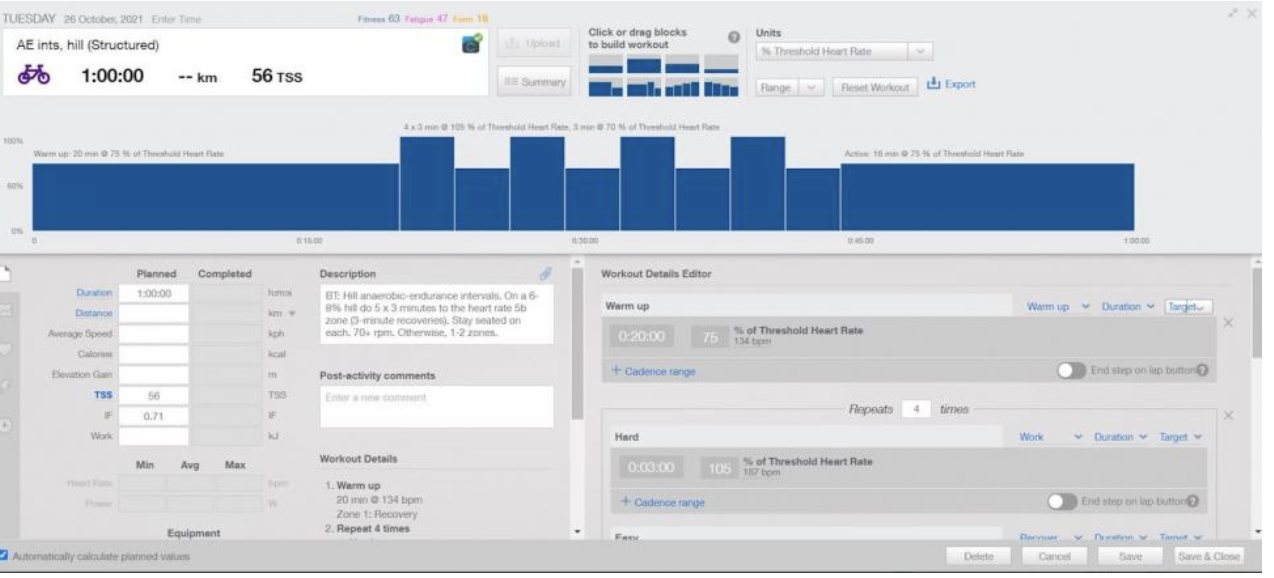Image resolution: width=1274 pixels, height=578 pixels.
Task: Click the planned IF field showing 0.71
Action: click(x=152, y=415)
